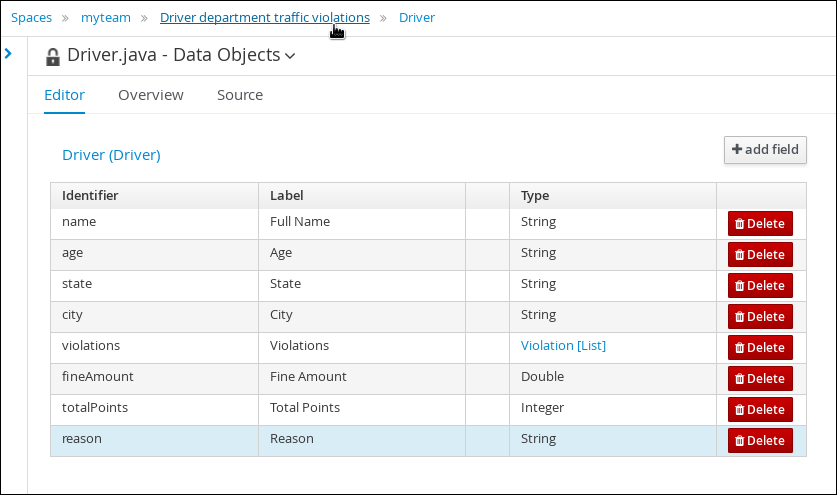Image resolution: width=837 pixels, height=495 pixels.
Task: Open Driver department traffic violations breadcrumb
Action: click(265, 18)
